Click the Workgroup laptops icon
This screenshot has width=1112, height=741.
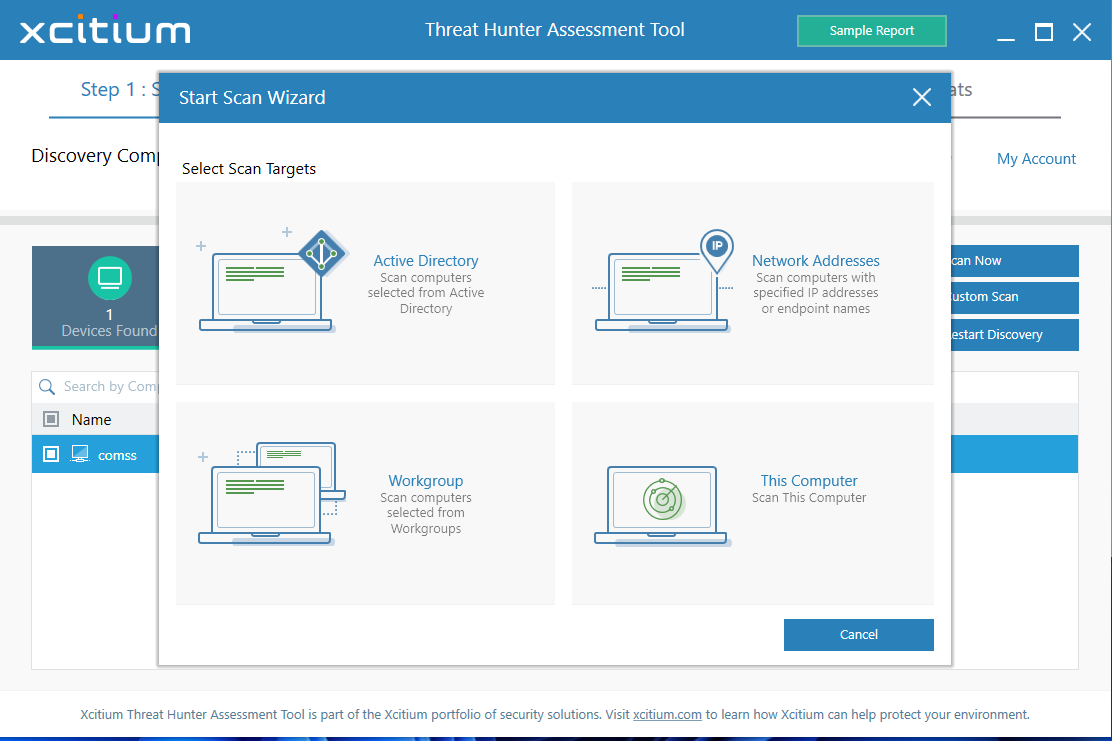pos(272,494)
